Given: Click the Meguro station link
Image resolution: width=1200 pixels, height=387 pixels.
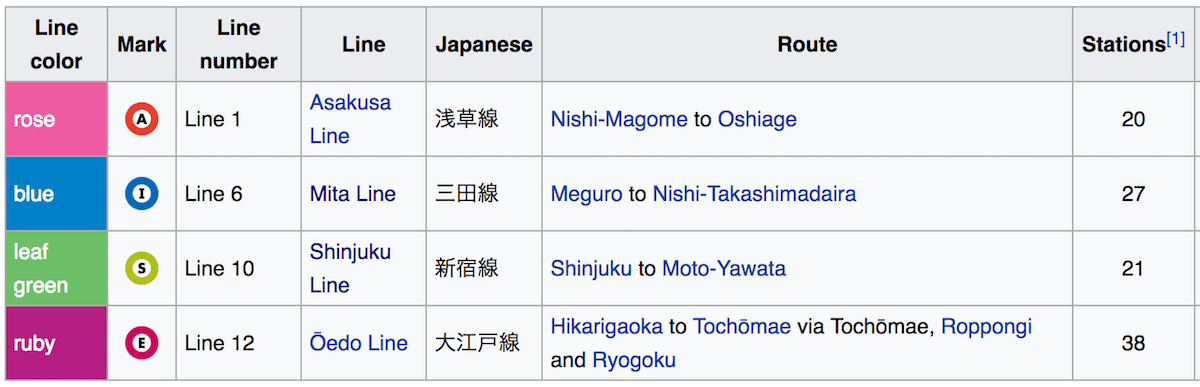Looking at the screenshot, I should pos(586,194).
